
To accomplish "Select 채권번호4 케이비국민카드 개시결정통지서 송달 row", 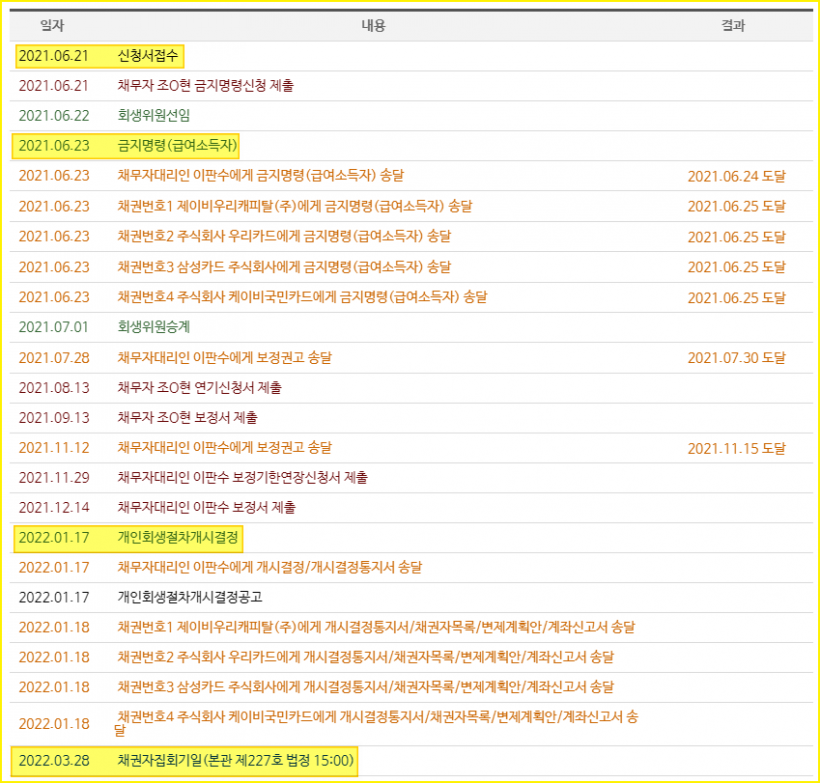I will pyautogui.click(x=411, y=724).
